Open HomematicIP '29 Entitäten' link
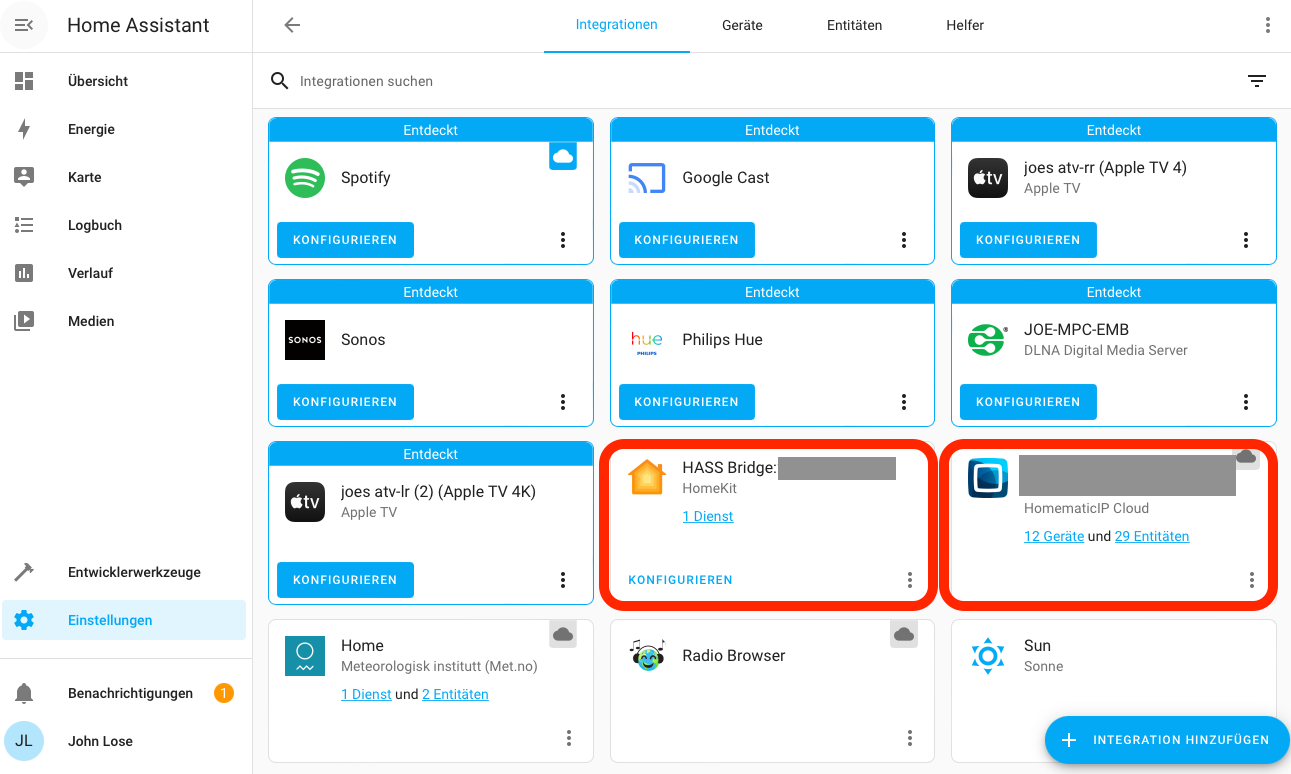 pyautogui.click(x=1152, y=536)
